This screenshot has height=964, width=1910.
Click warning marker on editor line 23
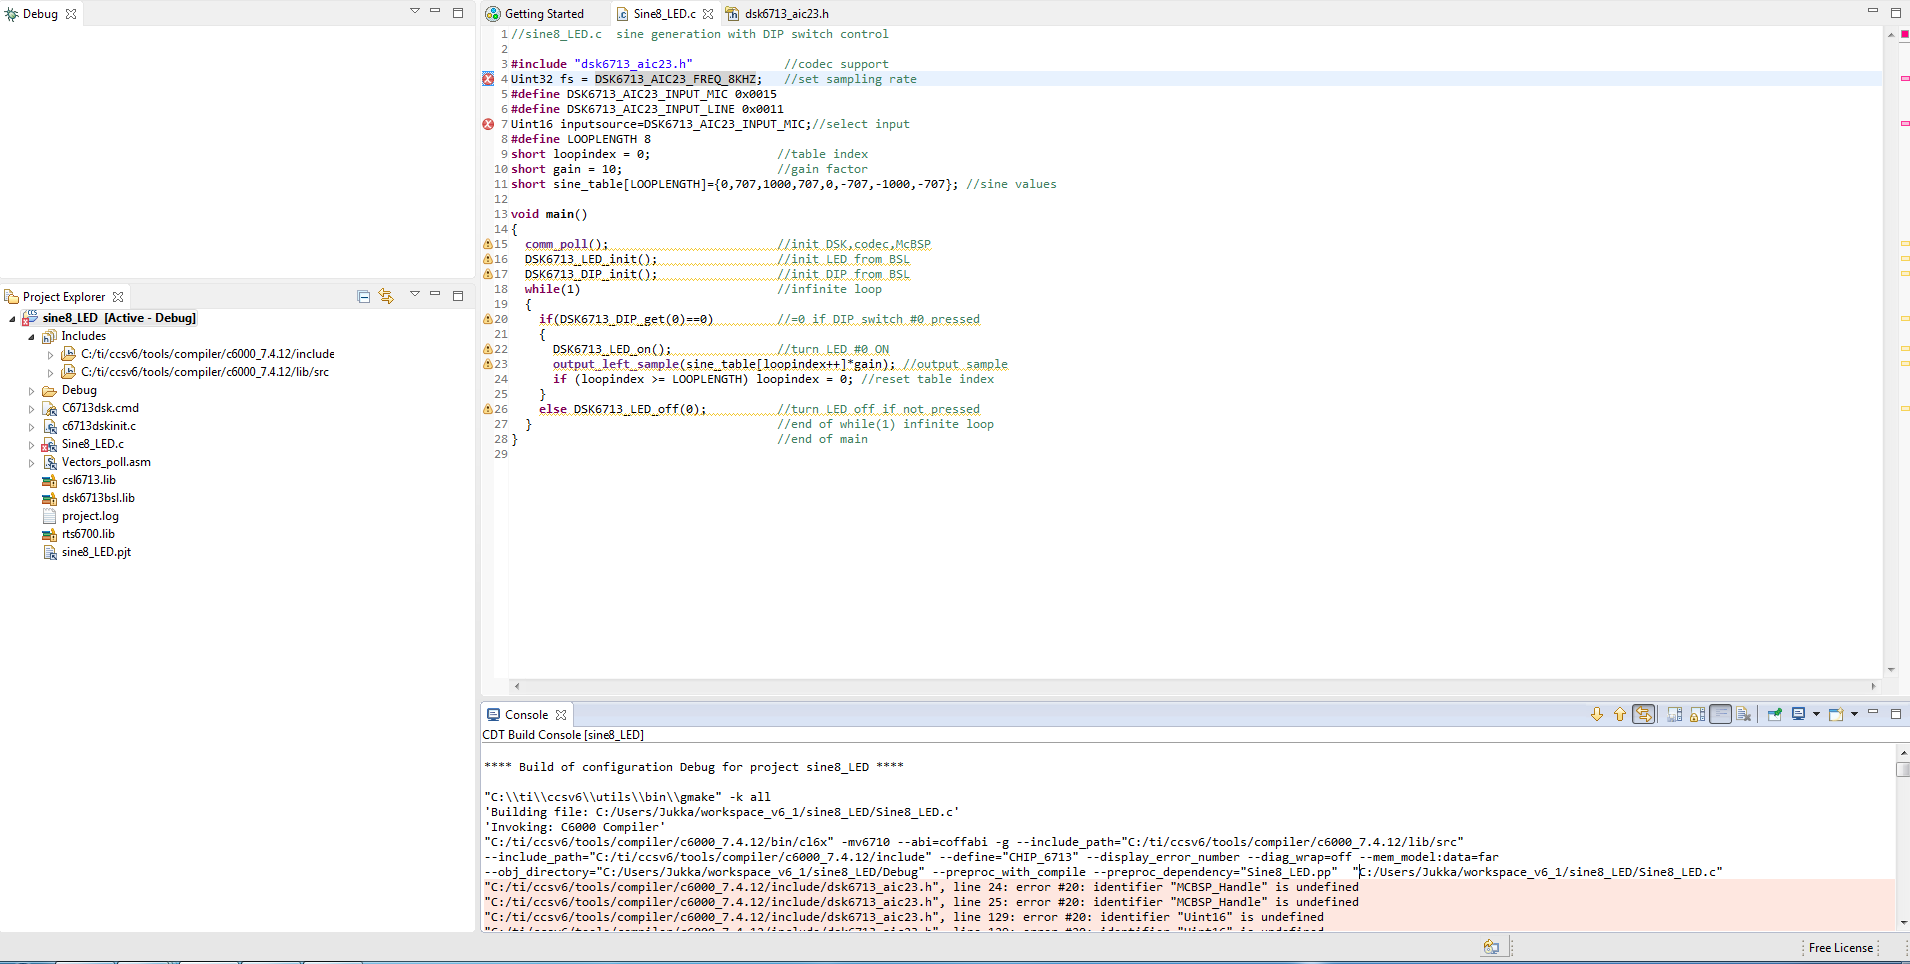[488, 364]
